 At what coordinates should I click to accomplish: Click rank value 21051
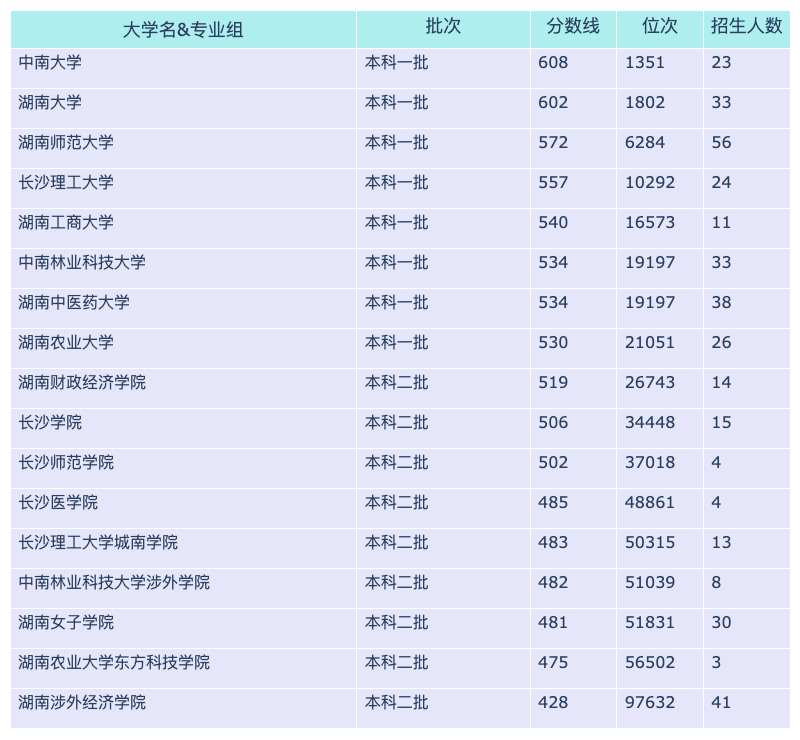pyautogui.click(x=650, y=342)
